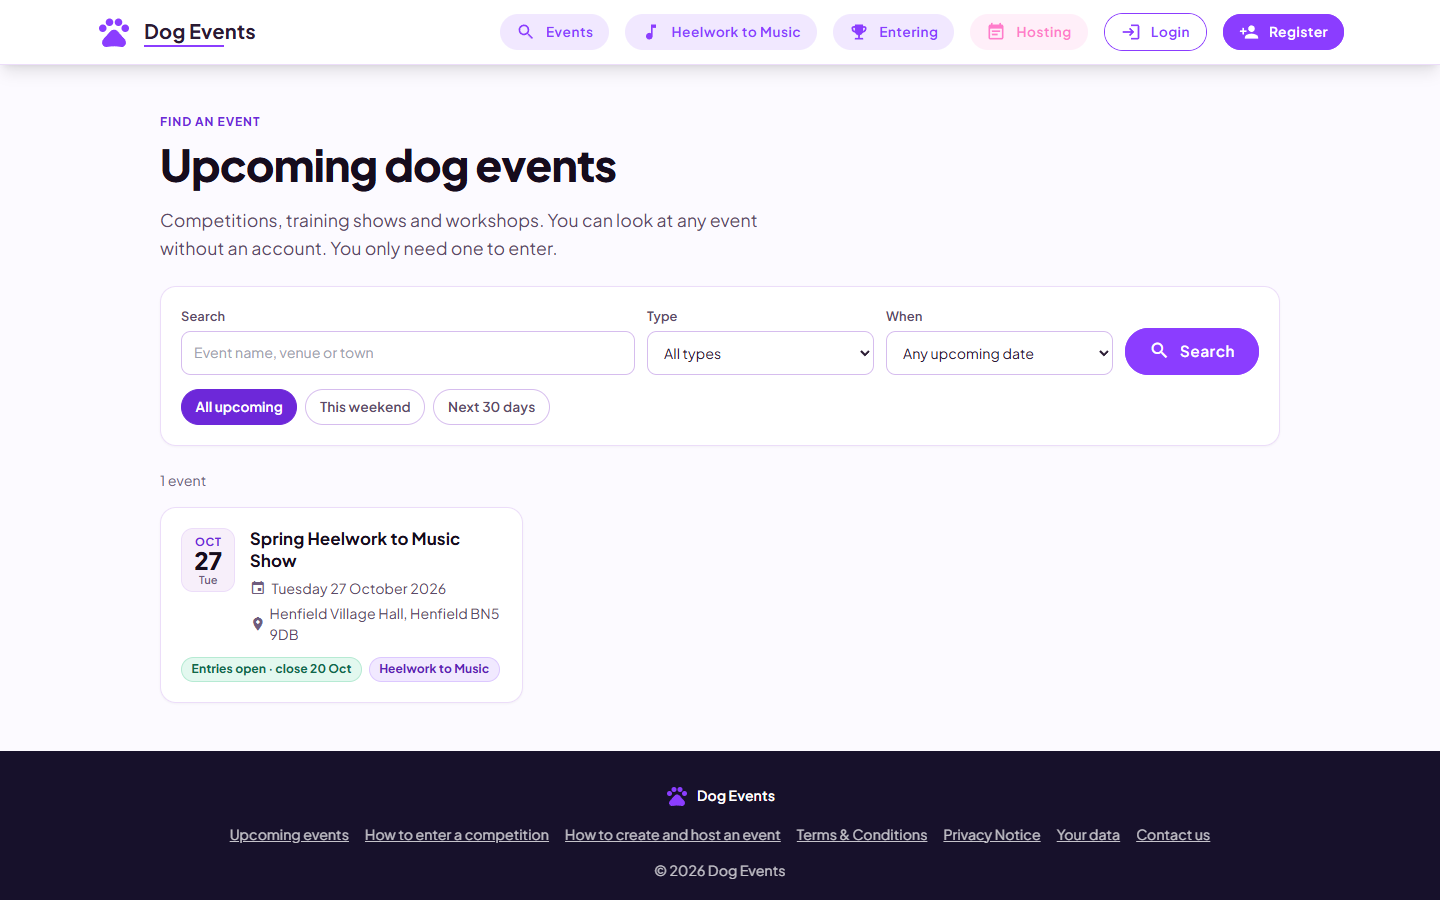This screenshot has width=1440, height=900.
Task: Click the calendar icon beside Hosting
Action: (x=996, y=32)
